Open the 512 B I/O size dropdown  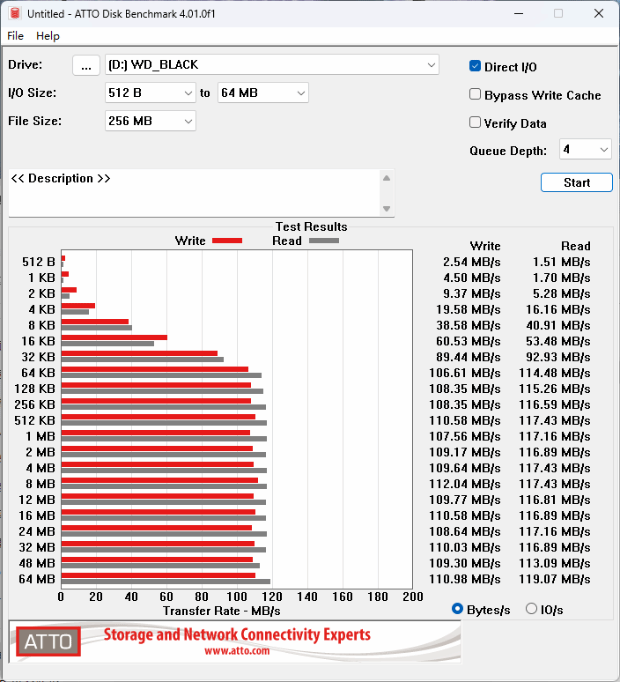click(x=151, y=93)
